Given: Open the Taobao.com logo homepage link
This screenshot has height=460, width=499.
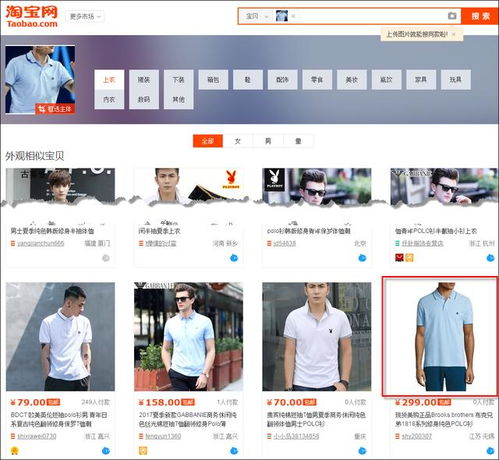Looking at the screenshot, I should coord(32,16).
